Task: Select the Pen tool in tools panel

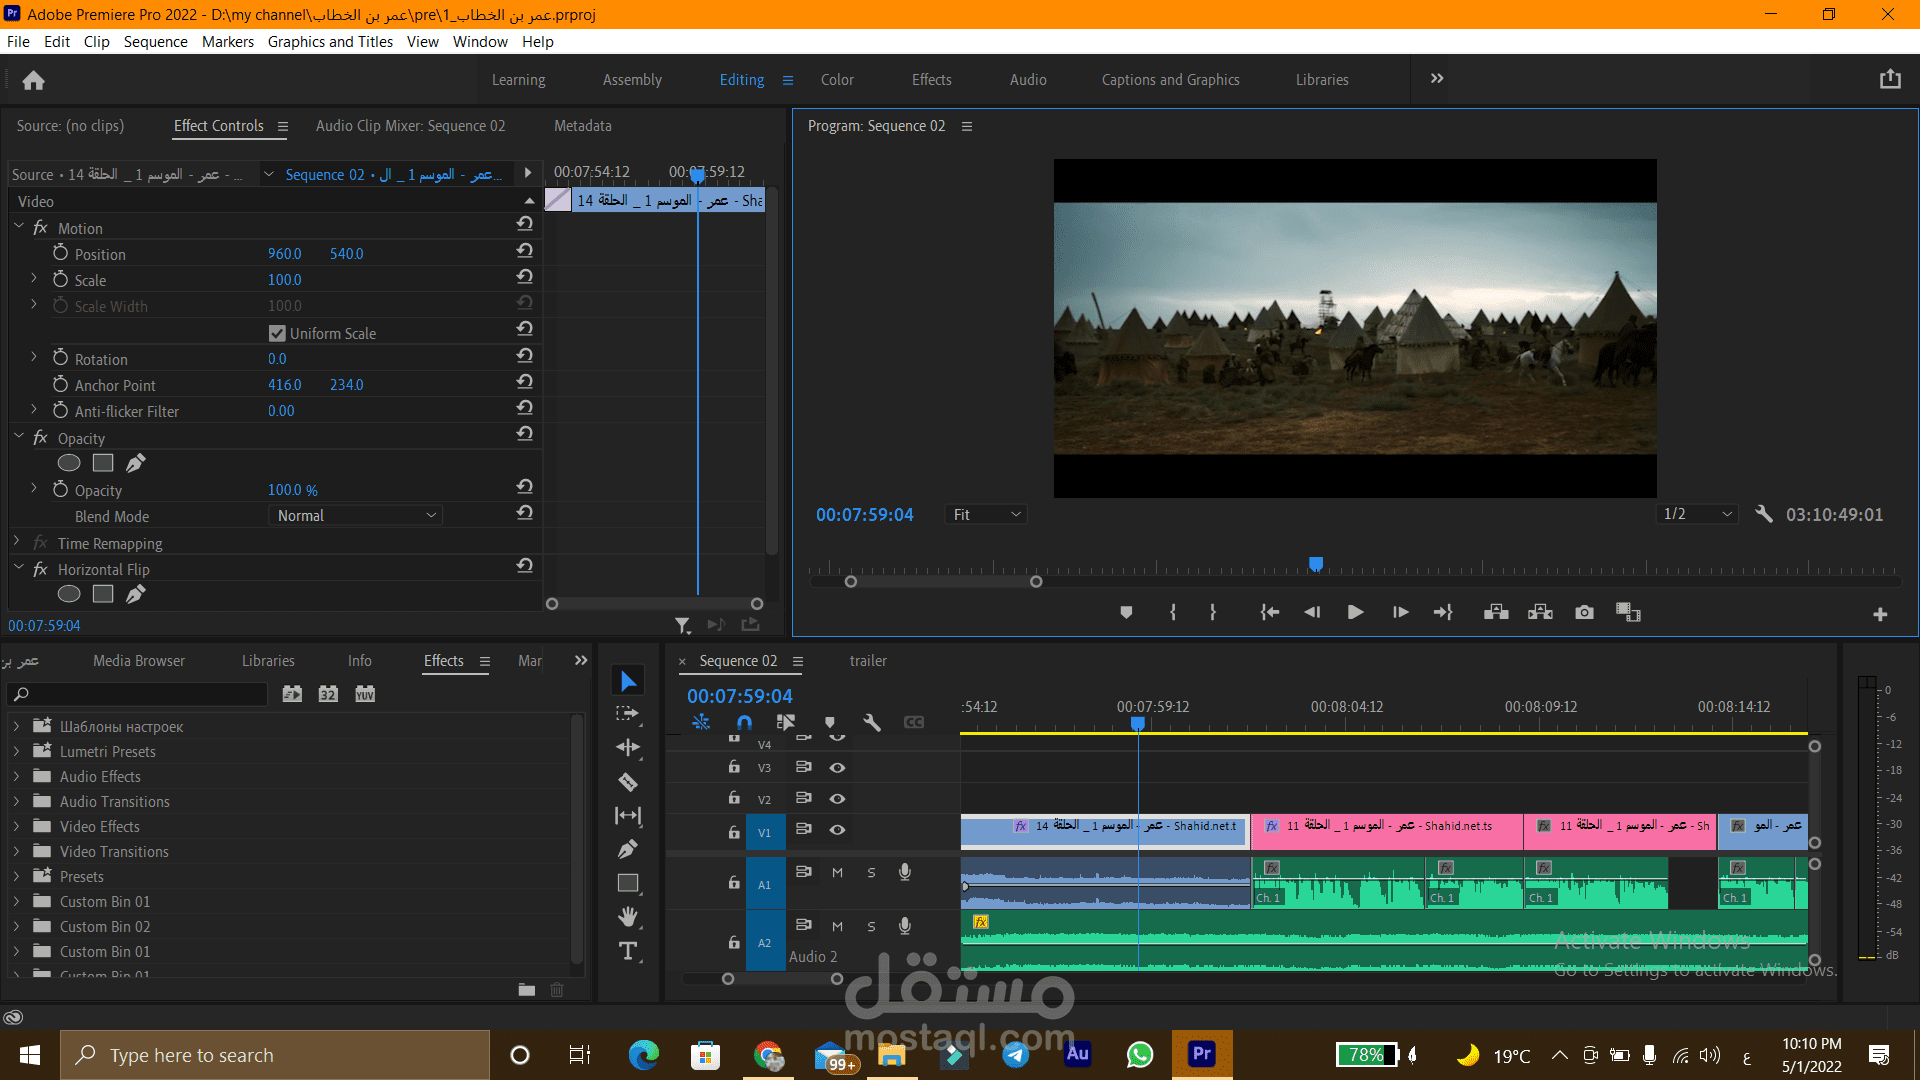Action: point(628,849)
